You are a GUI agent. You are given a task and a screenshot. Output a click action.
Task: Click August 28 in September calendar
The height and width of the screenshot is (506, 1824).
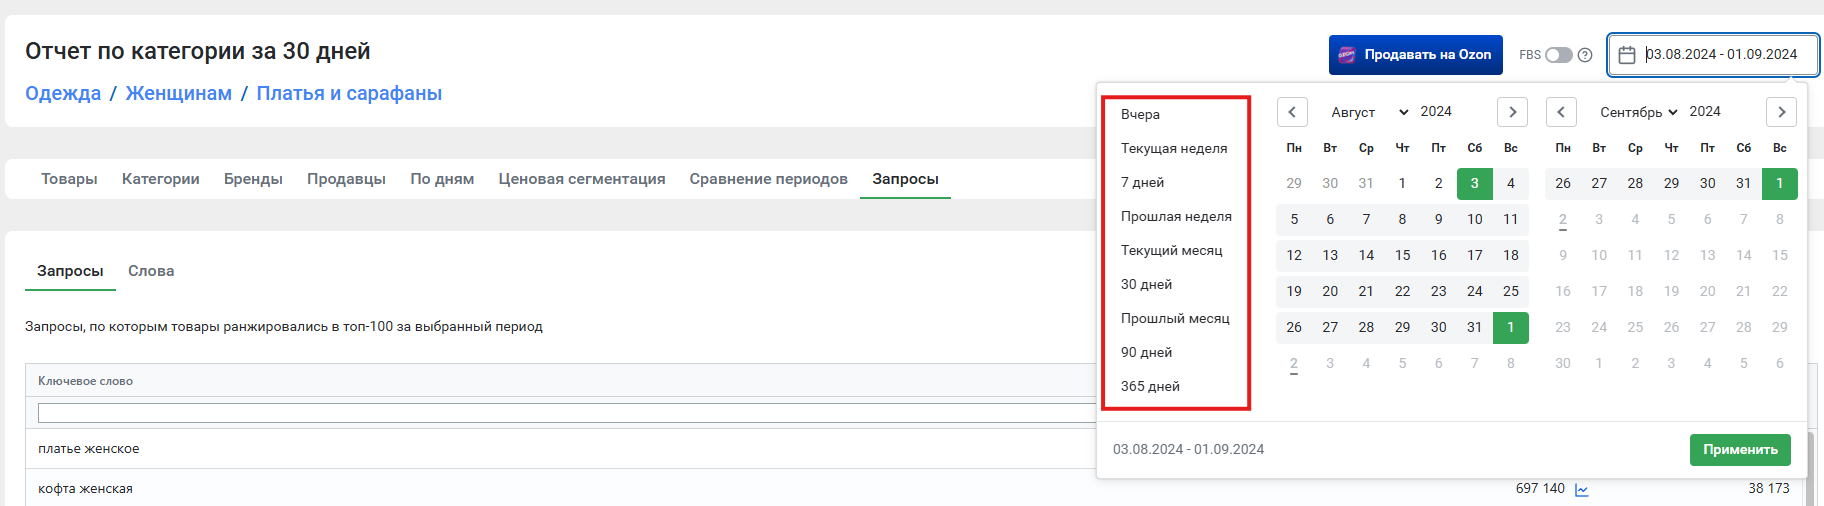[x=1635, y=183]
